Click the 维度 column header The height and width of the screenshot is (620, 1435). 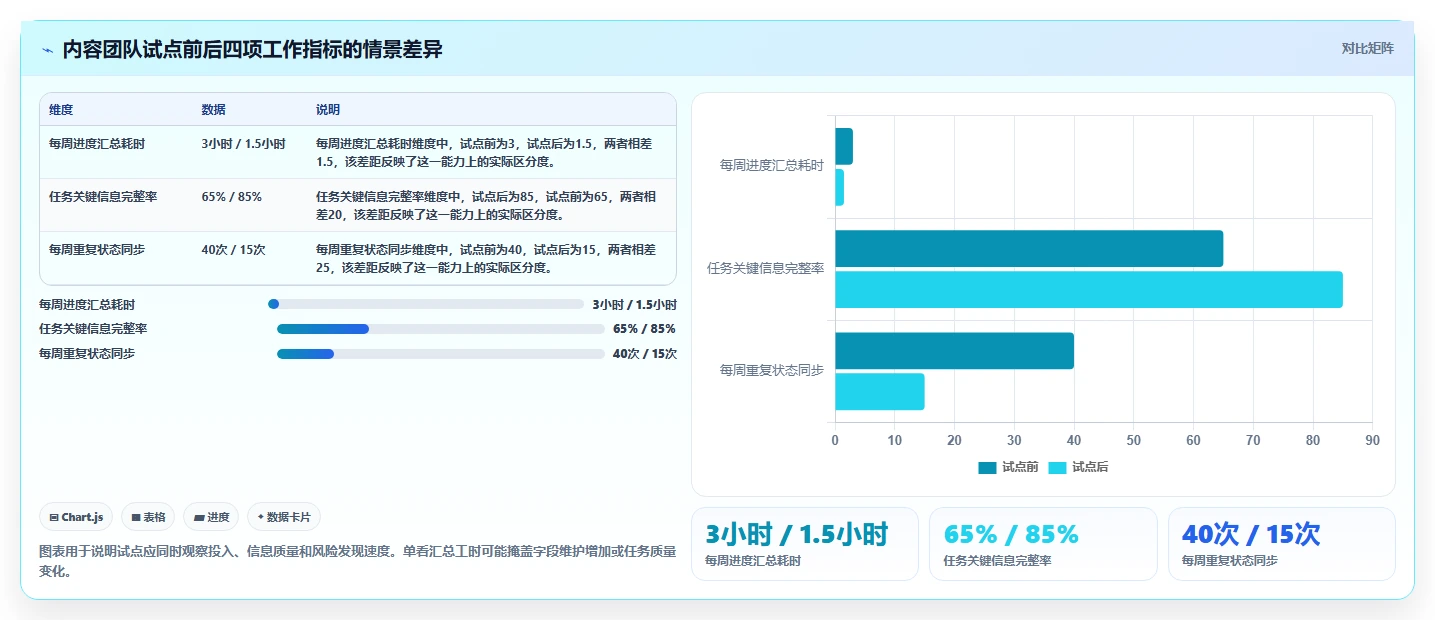(61, 110)
